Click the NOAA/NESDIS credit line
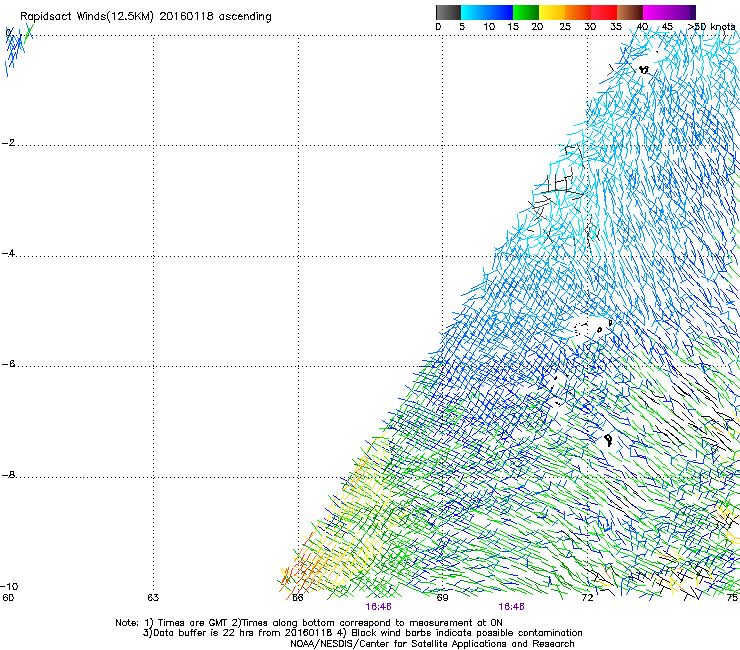 [x=432, y=644]
